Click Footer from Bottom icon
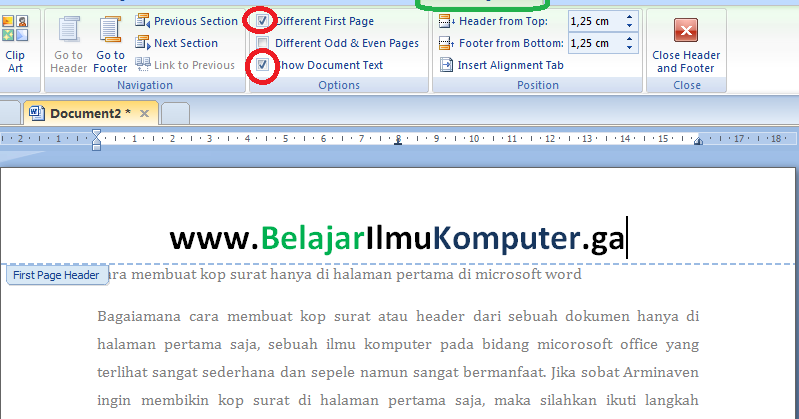Screen dimensions: 799x419 [446, 43]
